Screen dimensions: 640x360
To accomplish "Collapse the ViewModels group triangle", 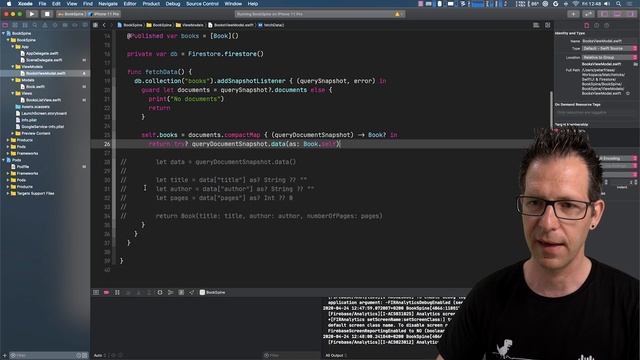I will (x=13, y=67).
